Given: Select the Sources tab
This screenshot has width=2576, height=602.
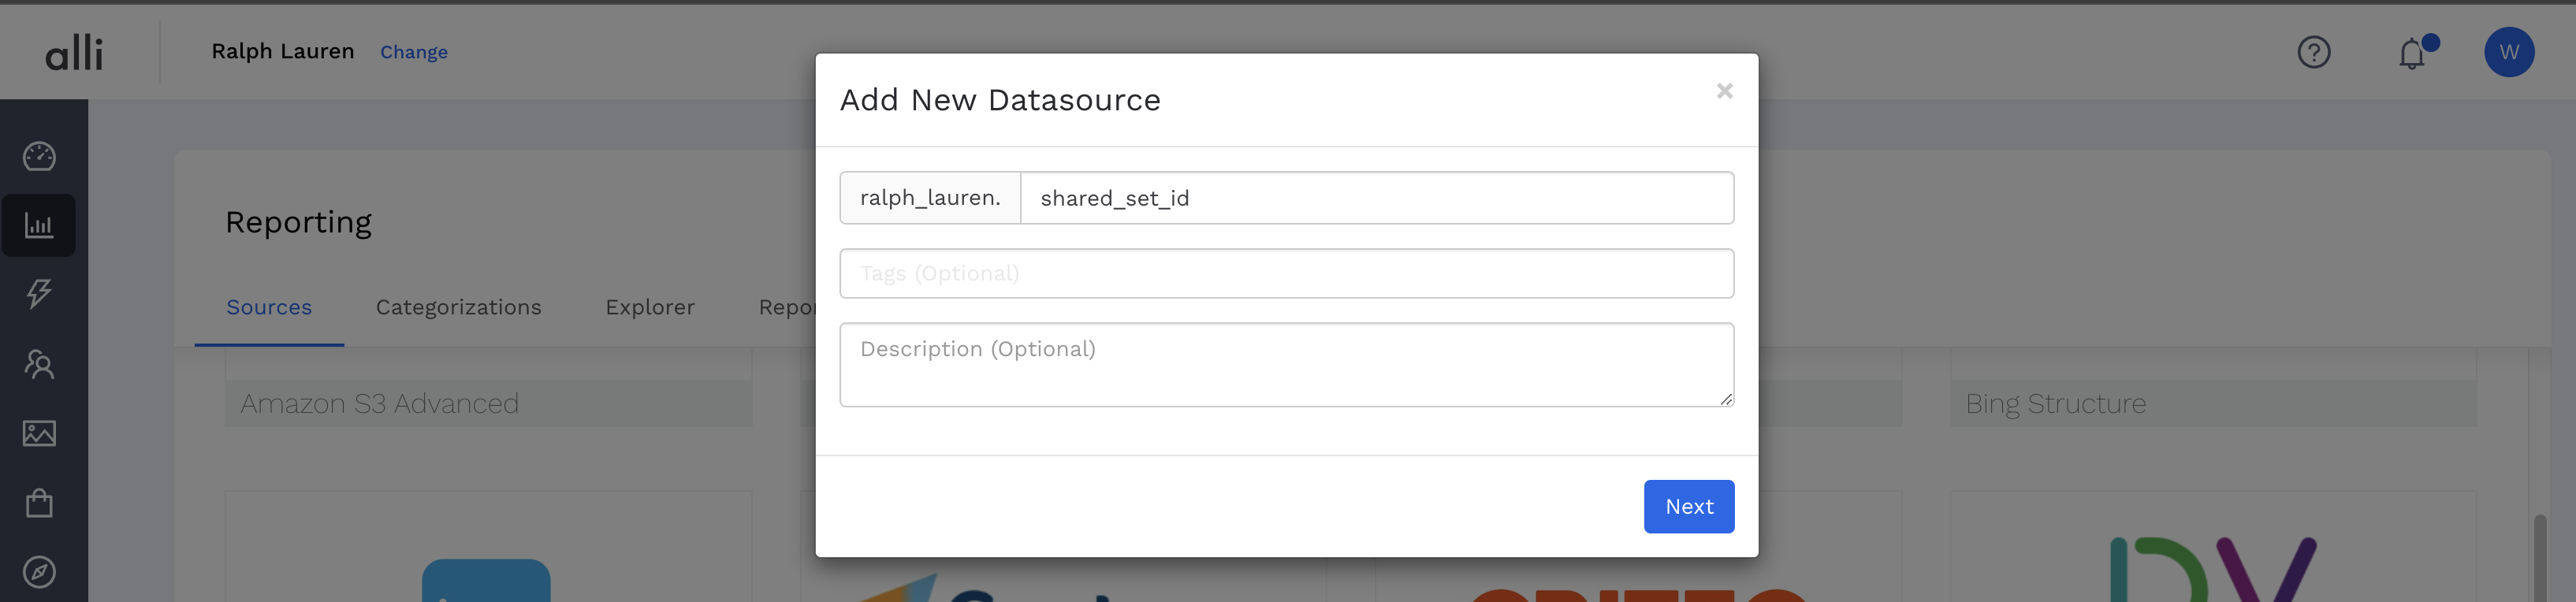Looking at the screenshot, I should tap(268, 307).
